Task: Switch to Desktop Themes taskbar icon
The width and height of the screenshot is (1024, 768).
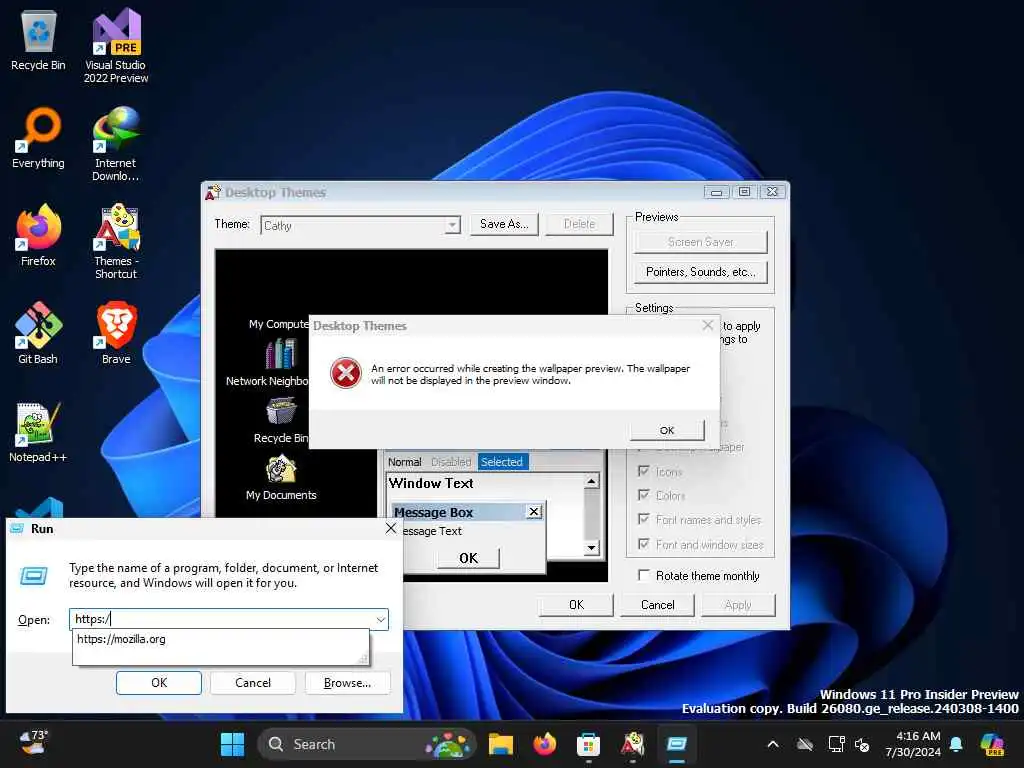Action: pos(632,744)
